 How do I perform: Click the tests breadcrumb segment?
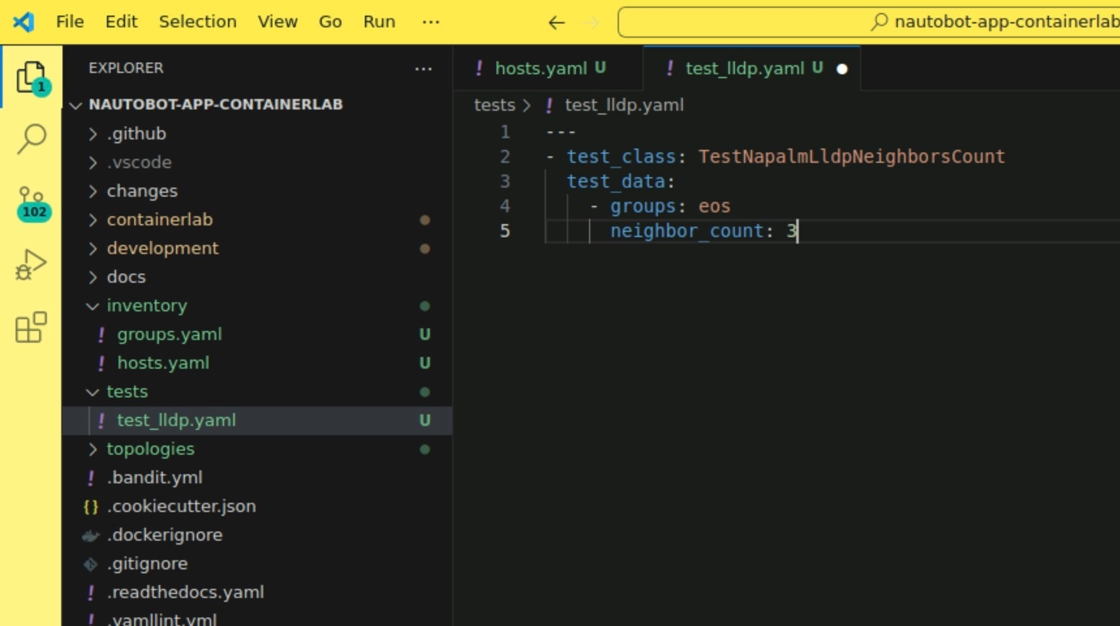[494, 105]
